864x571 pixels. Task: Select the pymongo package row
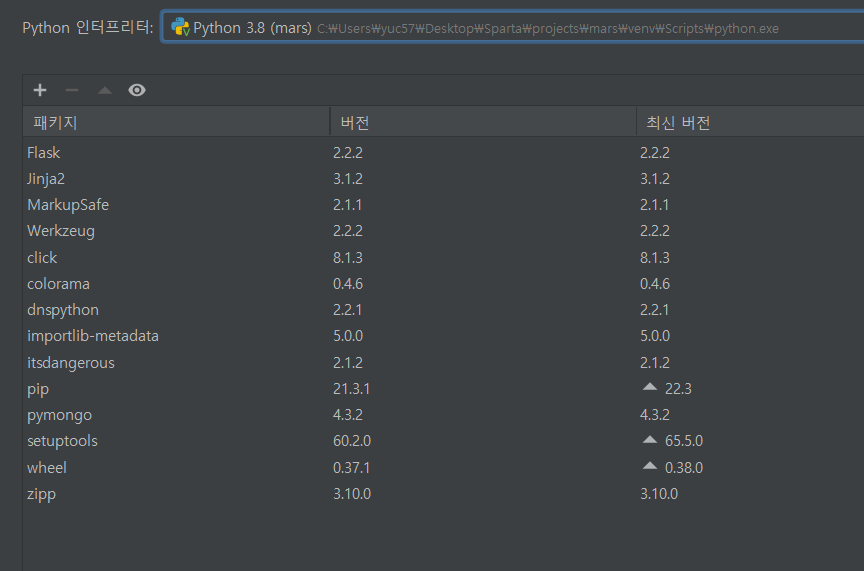coord(443,414)
